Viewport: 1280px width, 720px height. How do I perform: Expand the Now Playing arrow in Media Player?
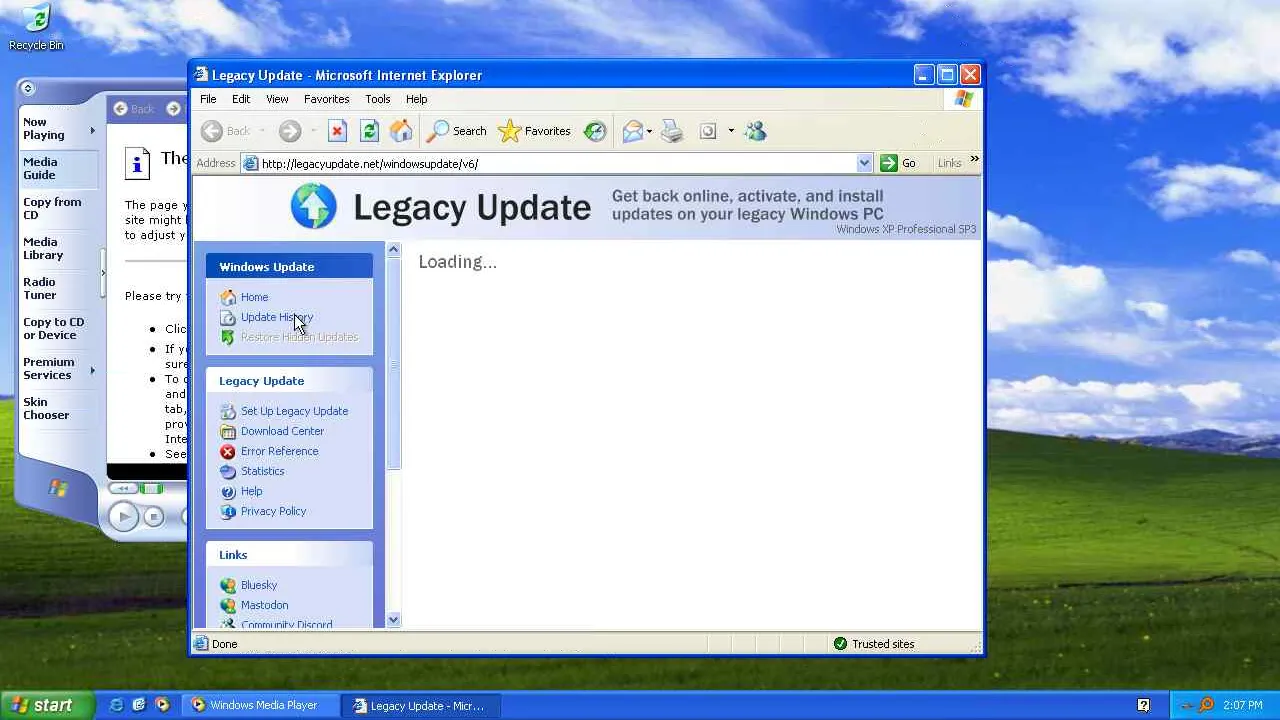click(93, 130)
